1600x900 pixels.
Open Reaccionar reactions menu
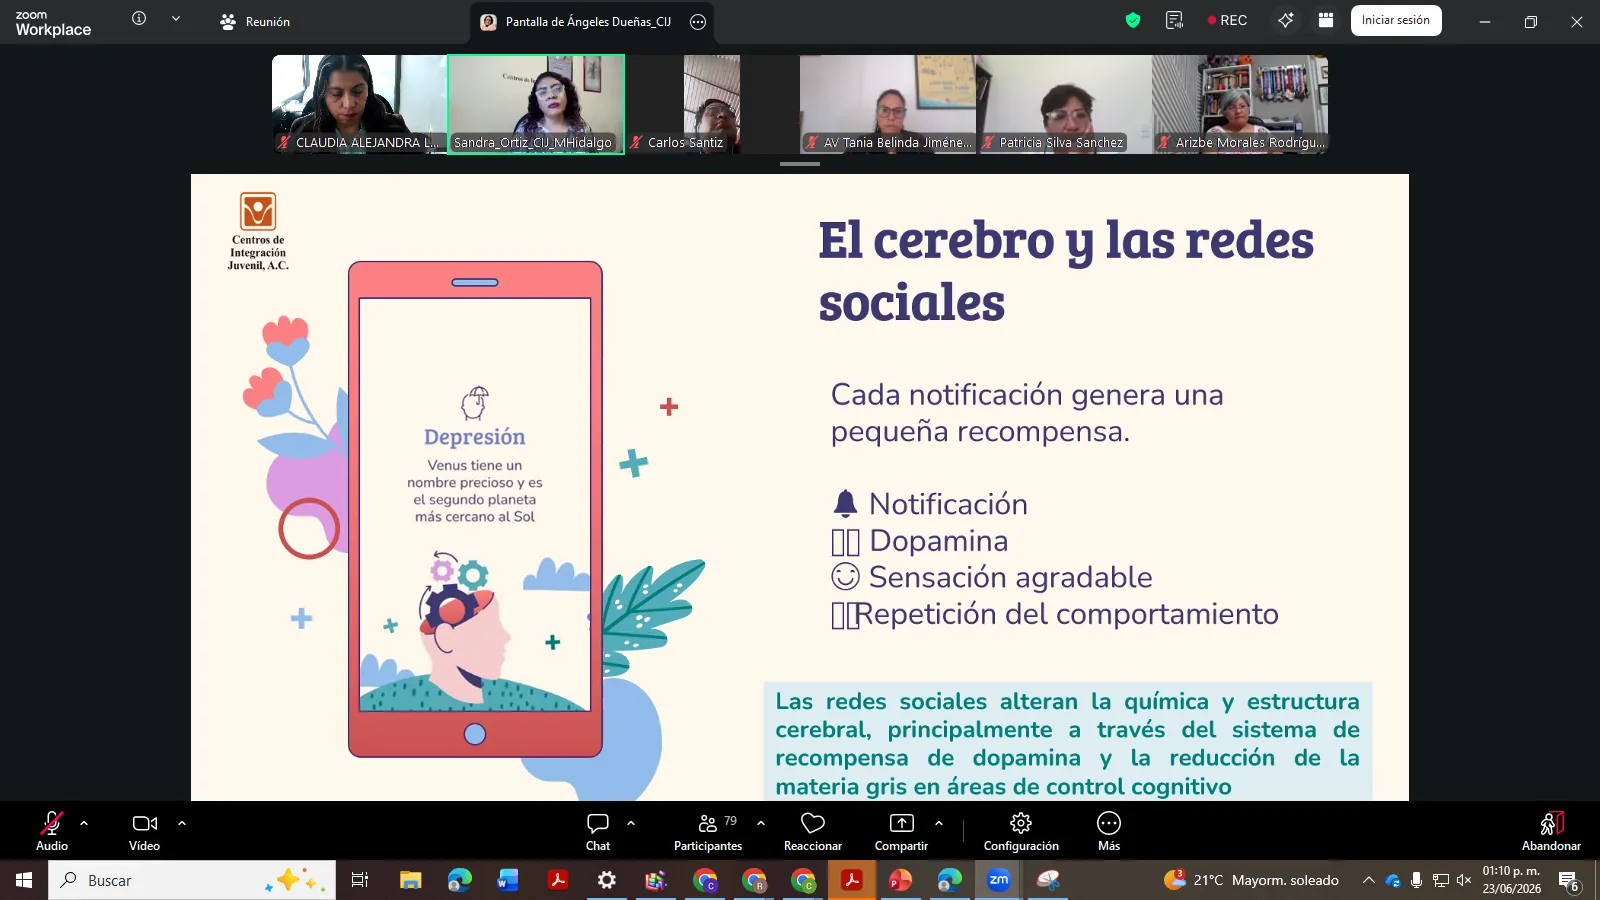(x=813, y=831)
